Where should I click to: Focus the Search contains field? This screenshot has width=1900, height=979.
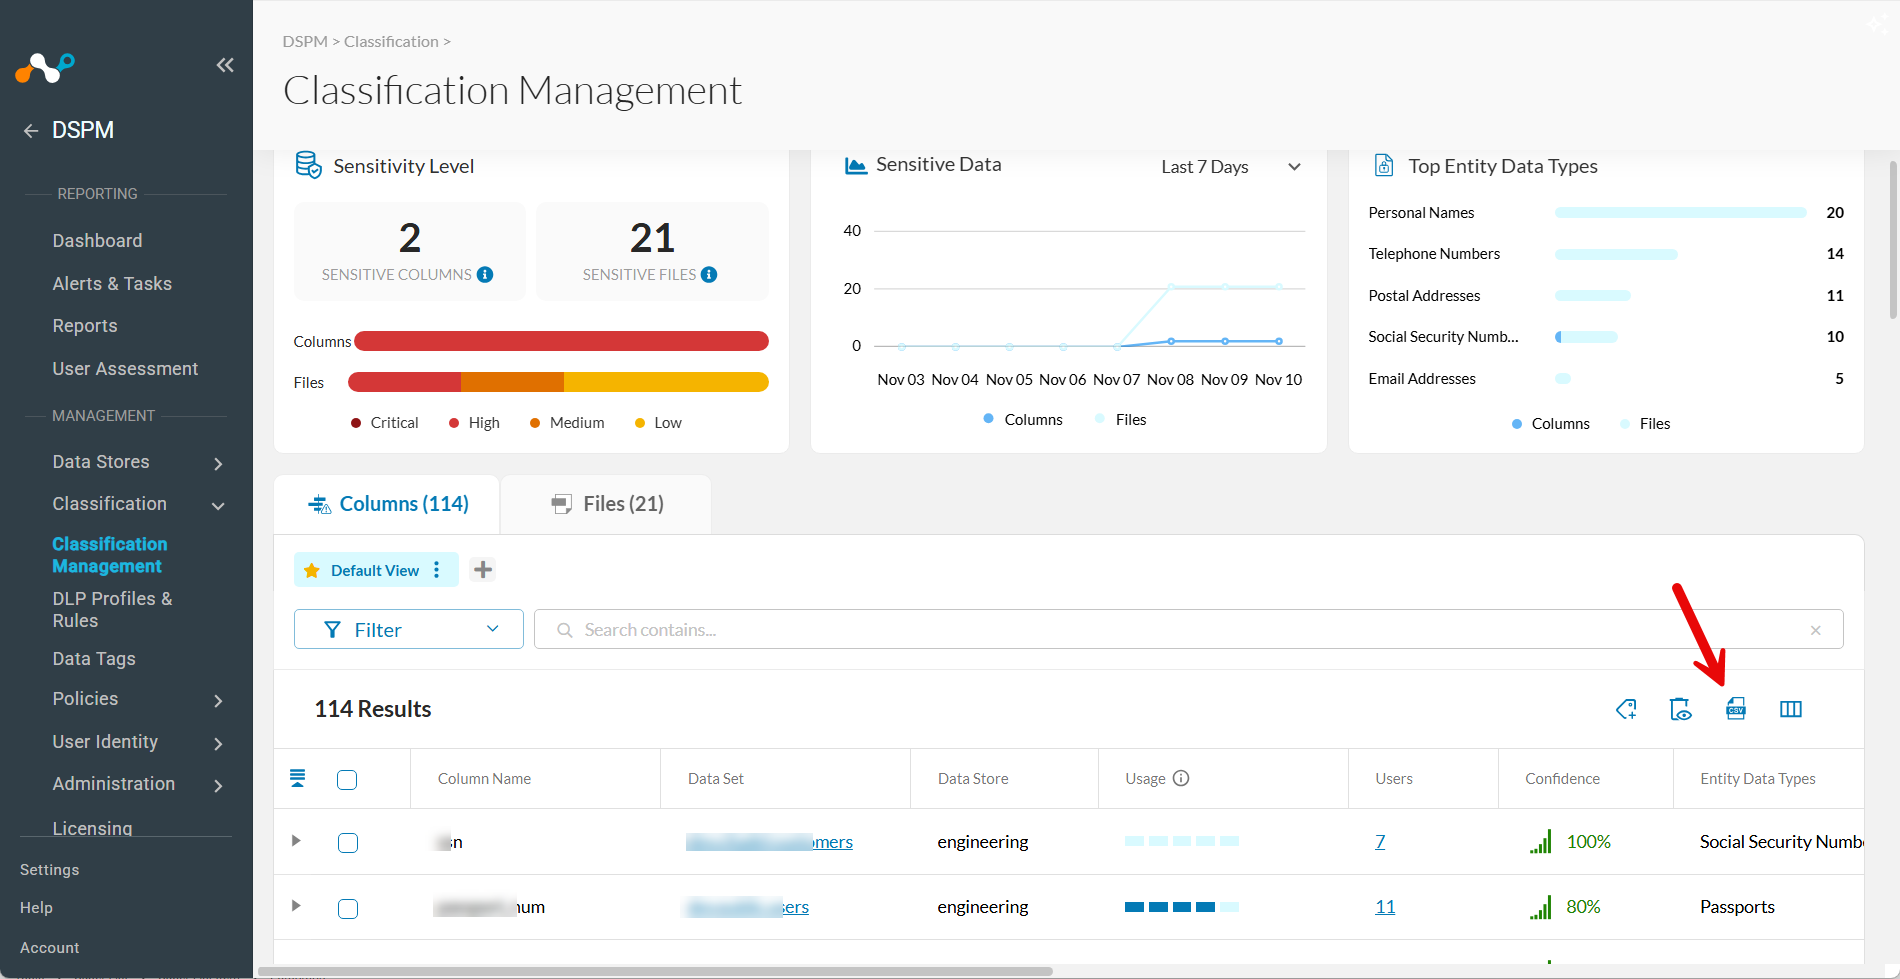1188,629
